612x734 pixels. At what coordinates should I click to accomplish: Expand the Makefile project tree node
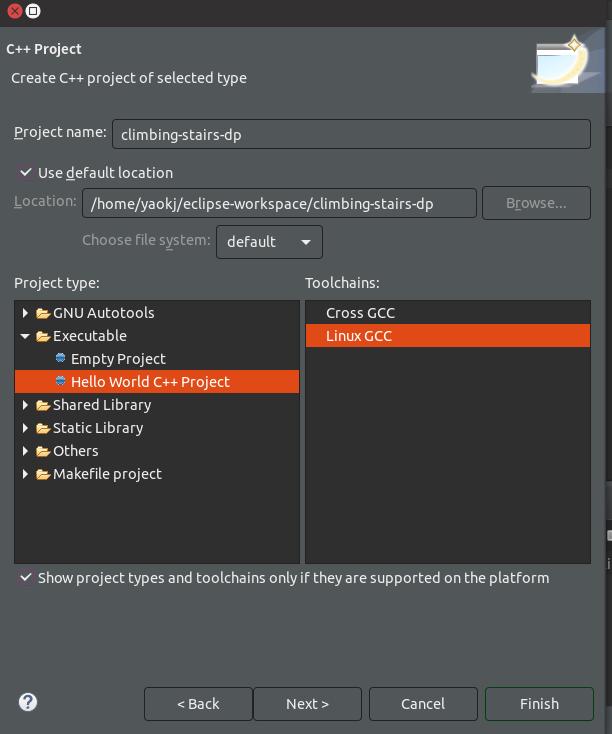pyautogui.click(x=25, y=474)
